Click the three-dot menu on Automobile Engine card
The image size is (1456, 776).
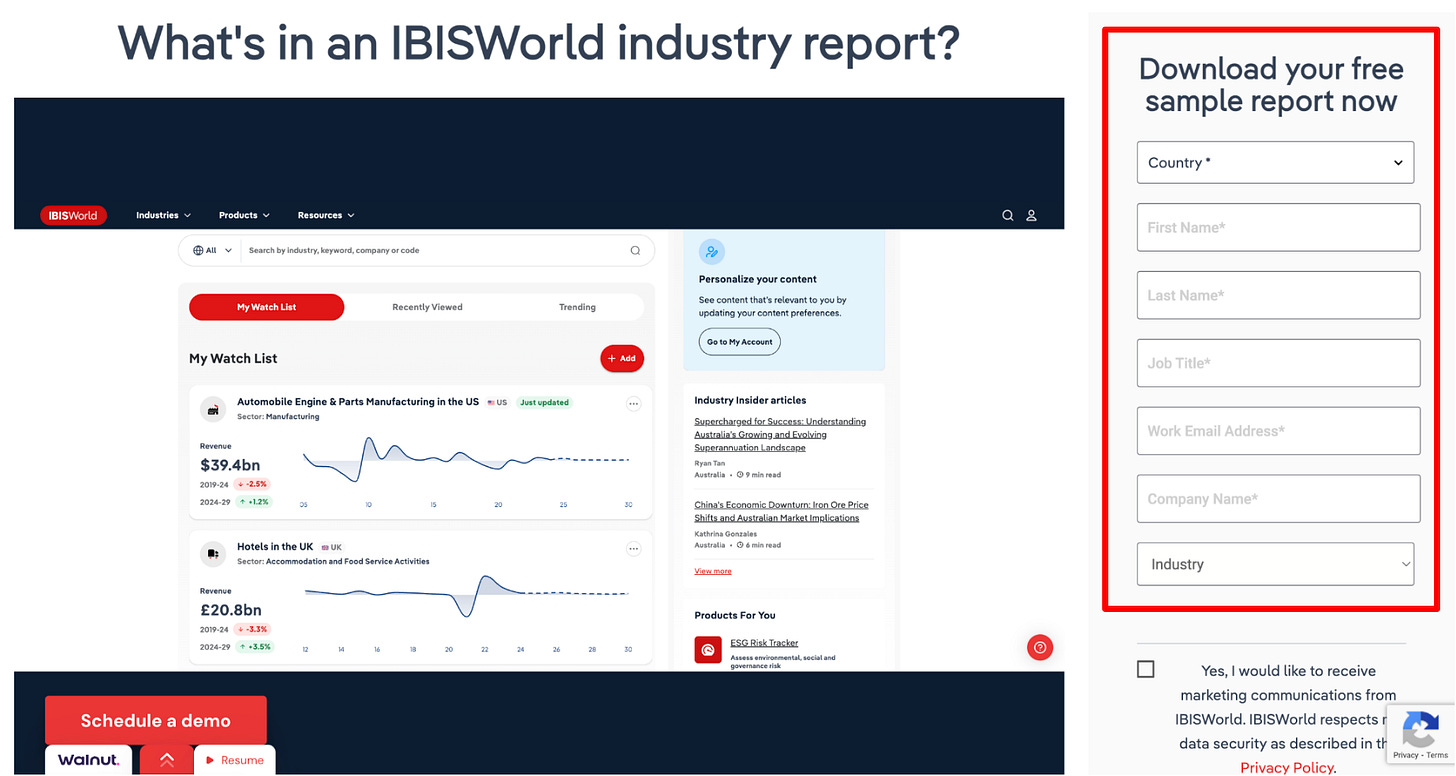633,404
